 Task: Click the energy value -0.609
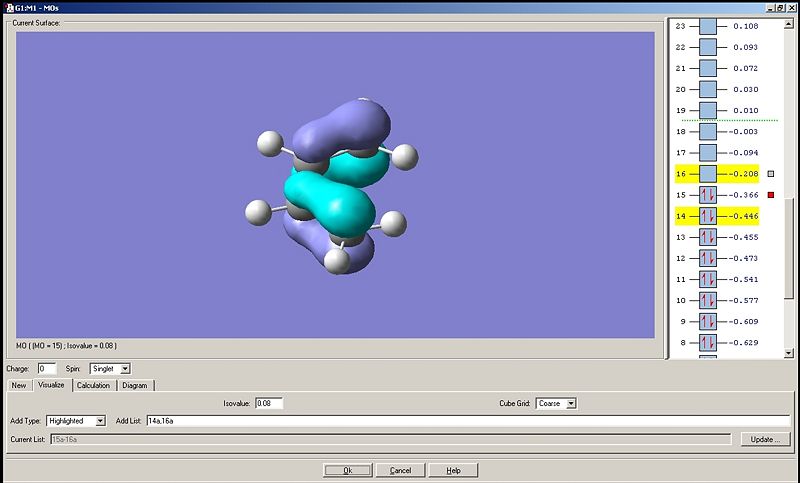coord(744,322)
